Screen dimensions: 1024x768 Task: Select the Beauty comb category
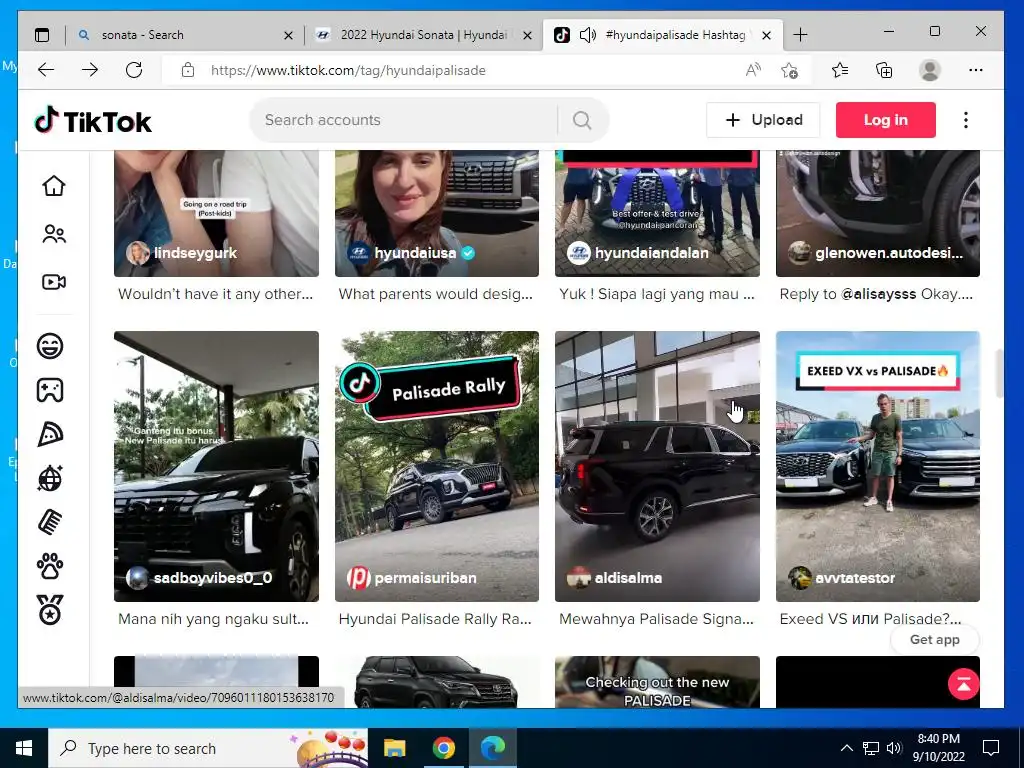click(x=50, y=522)
